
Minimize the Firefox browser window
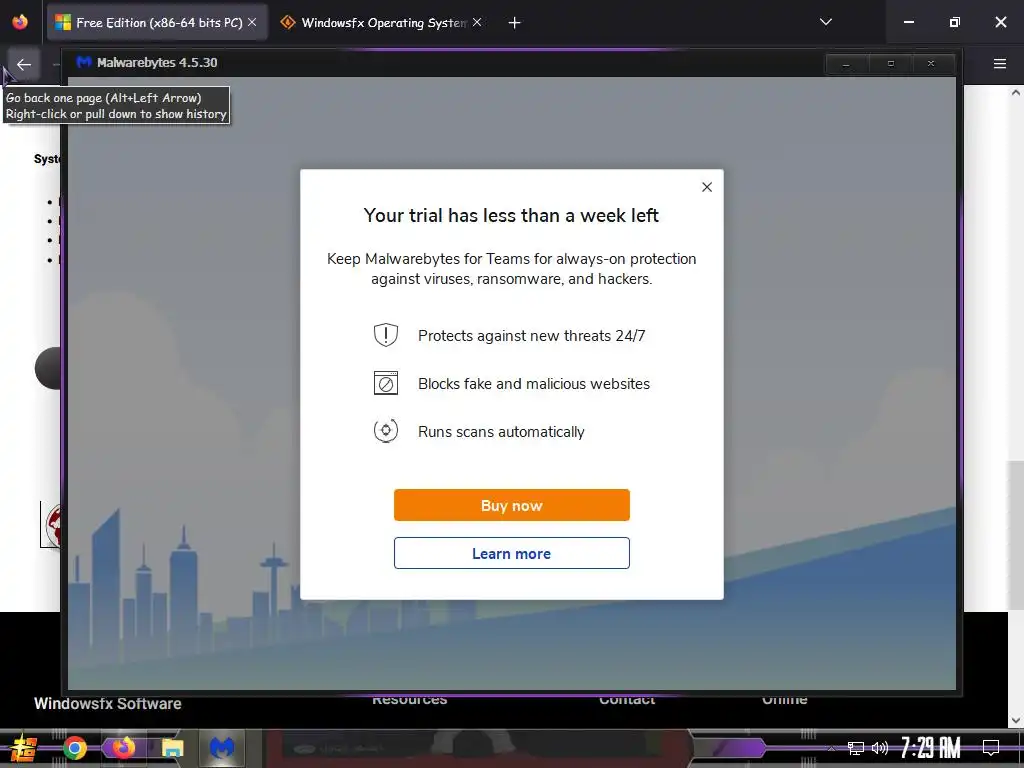[908, 22]
